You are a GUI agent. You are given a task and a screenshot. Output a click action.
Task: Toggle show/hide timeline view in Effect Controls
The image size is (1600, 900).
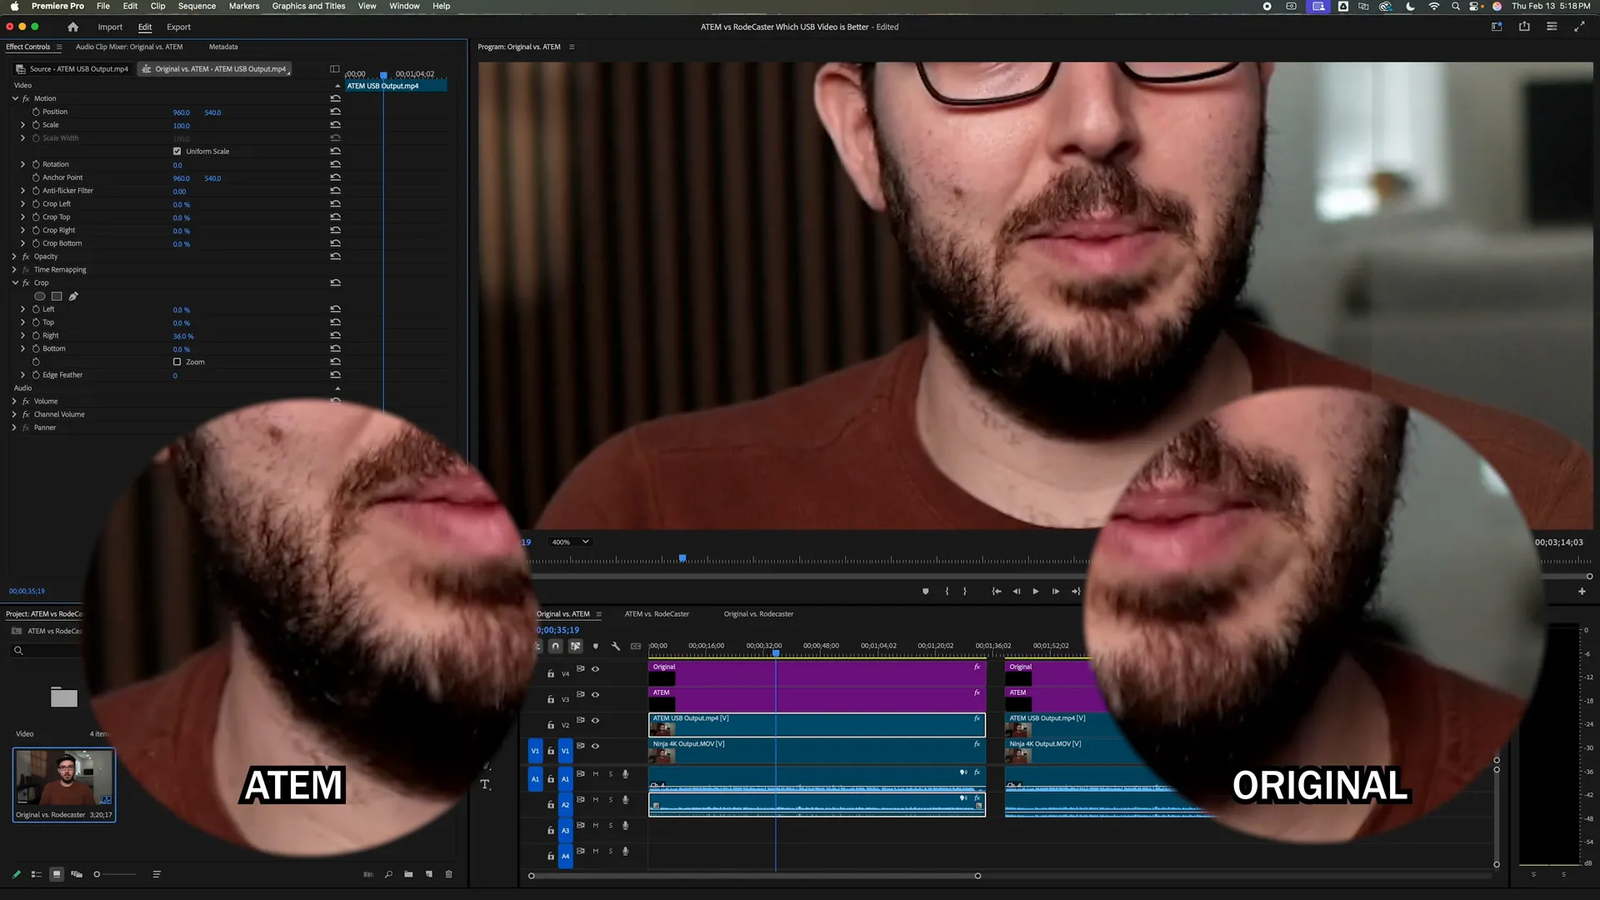pyautogui.click(x=335, y=69)
